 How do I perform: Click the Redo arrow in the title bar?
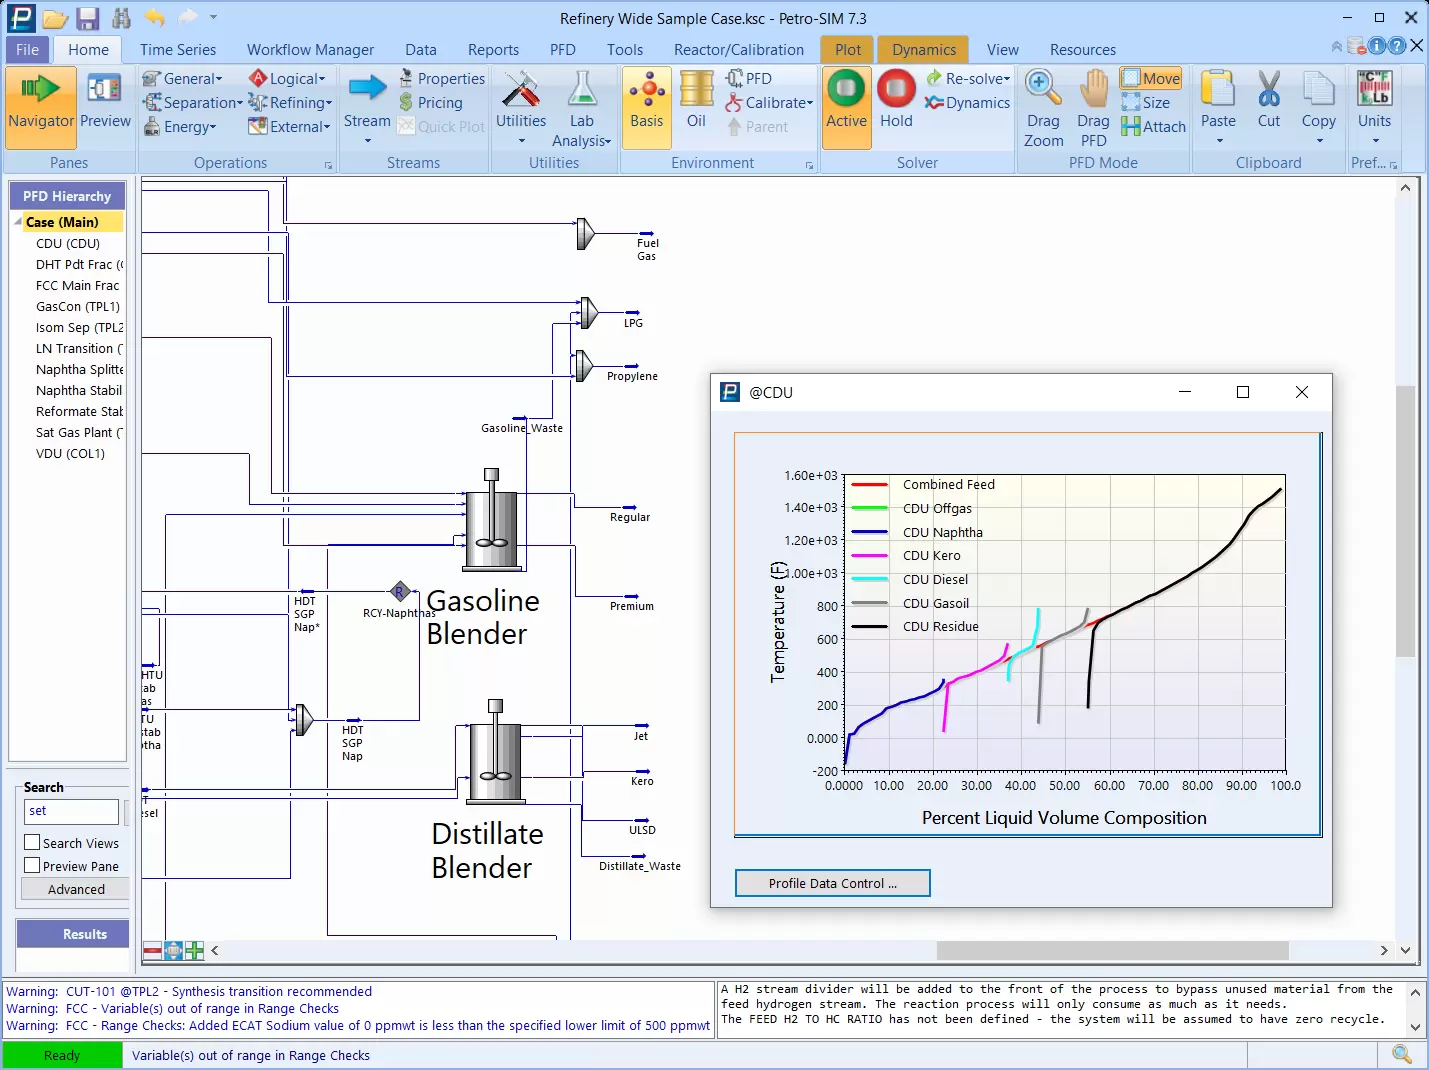(x=187, y=17)
